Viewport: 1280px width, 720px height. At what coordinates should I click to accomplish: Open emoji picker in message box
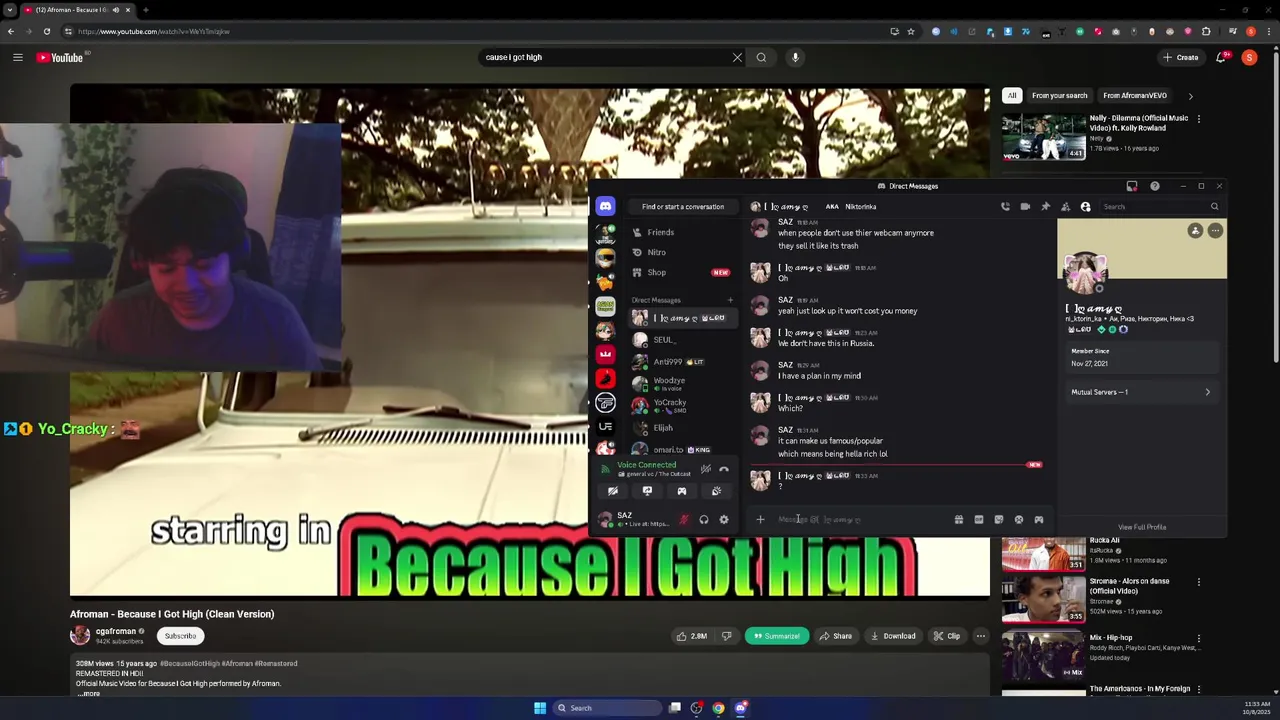[1019, 520]
